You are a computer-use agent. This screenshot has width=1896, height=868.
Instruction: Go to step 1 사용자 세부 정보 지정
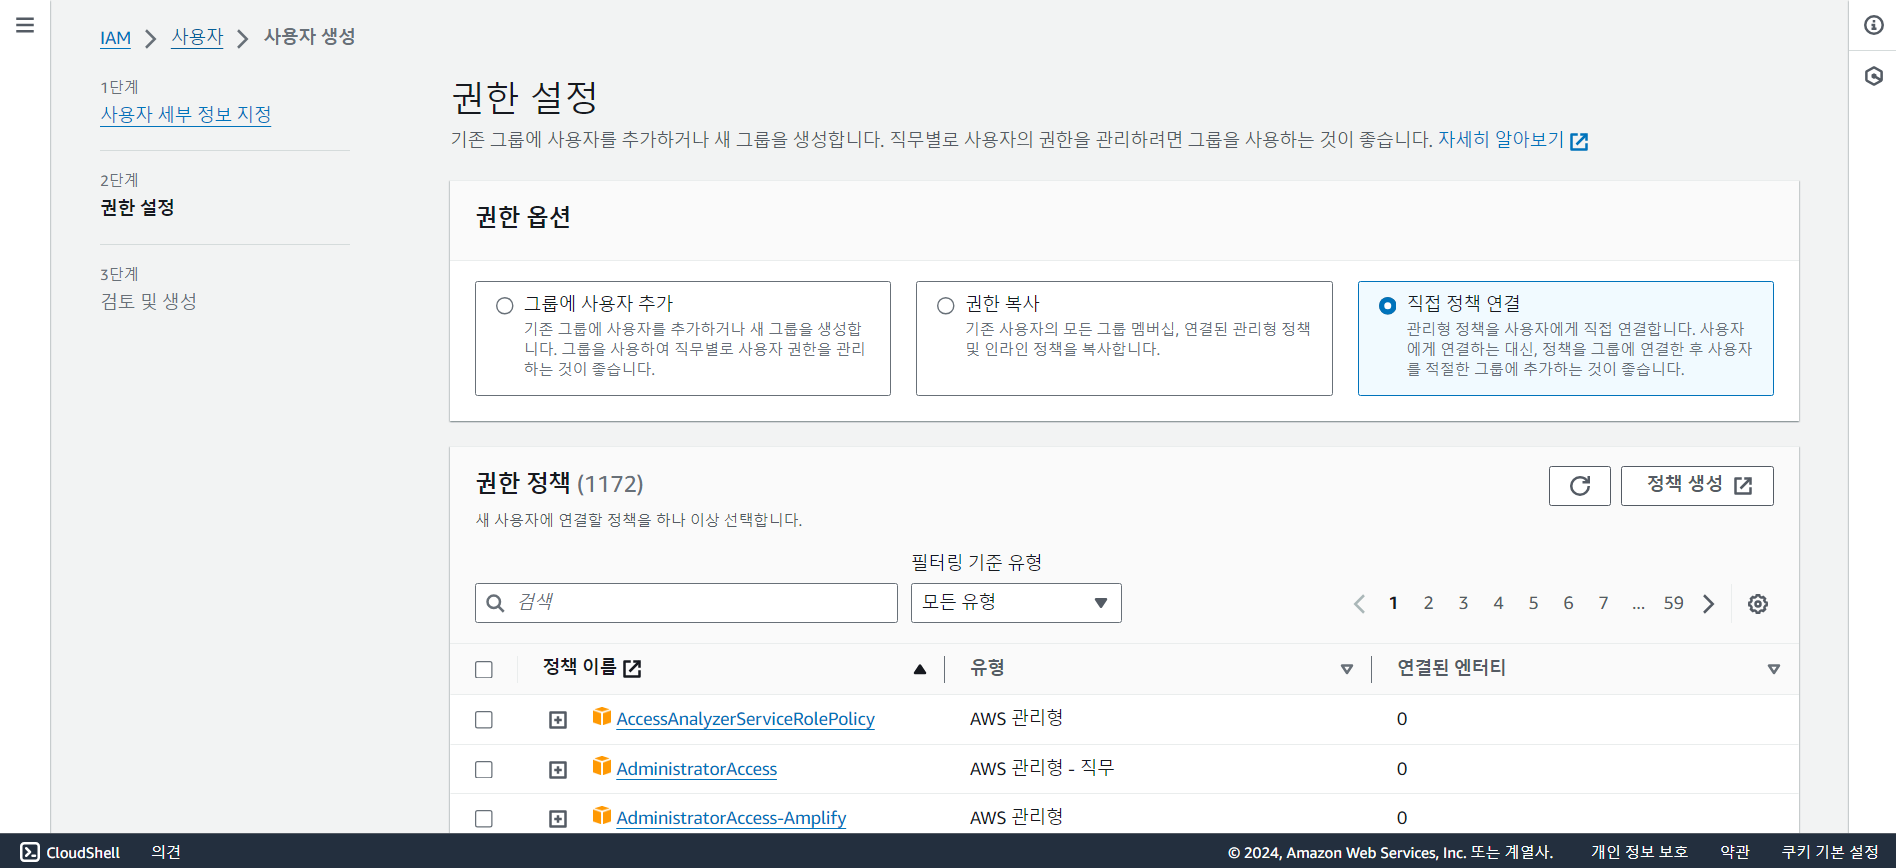186,114
